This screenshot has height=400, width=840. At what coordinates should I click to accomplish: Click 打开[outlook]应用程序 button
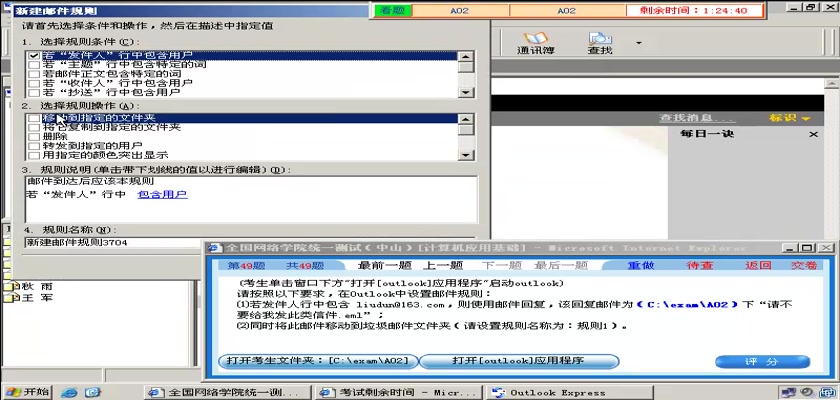519,361
